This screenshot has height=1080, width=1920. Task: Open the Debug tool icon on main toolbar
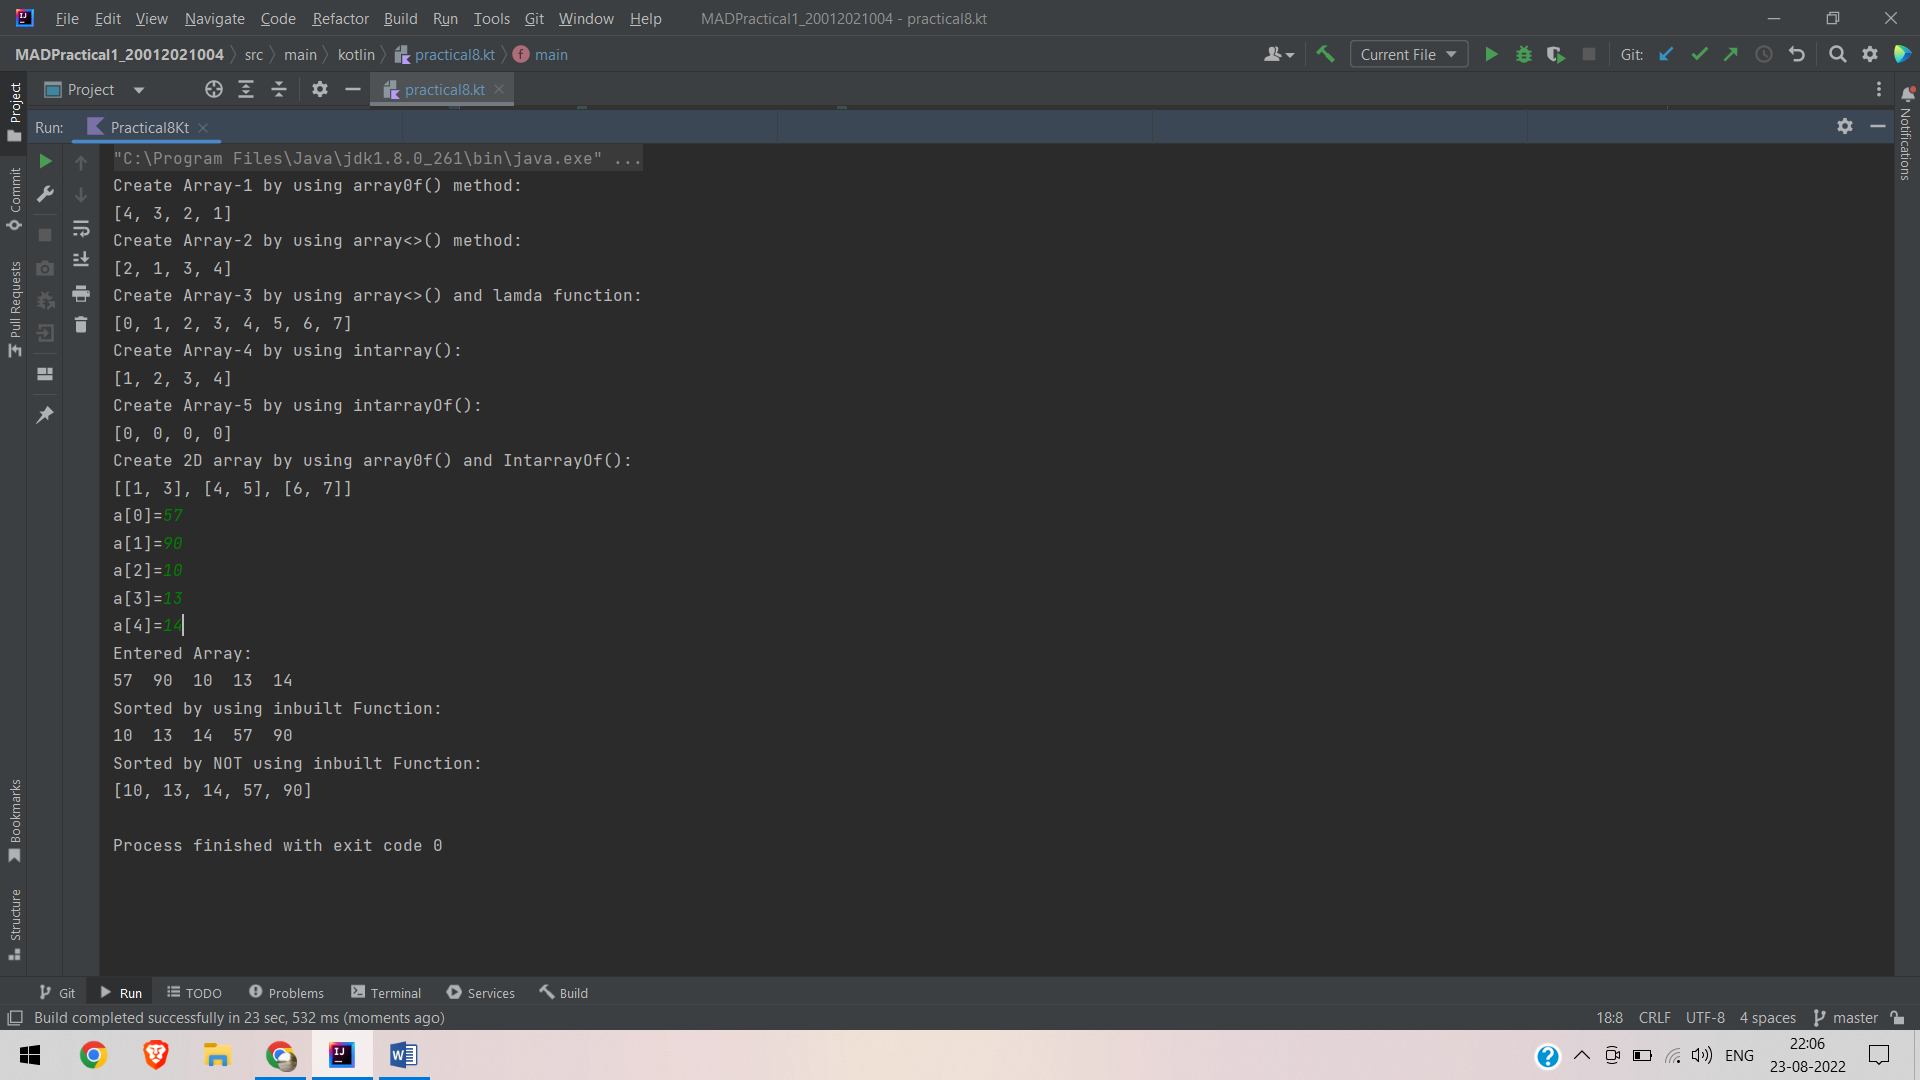[x=1523, y=54]
